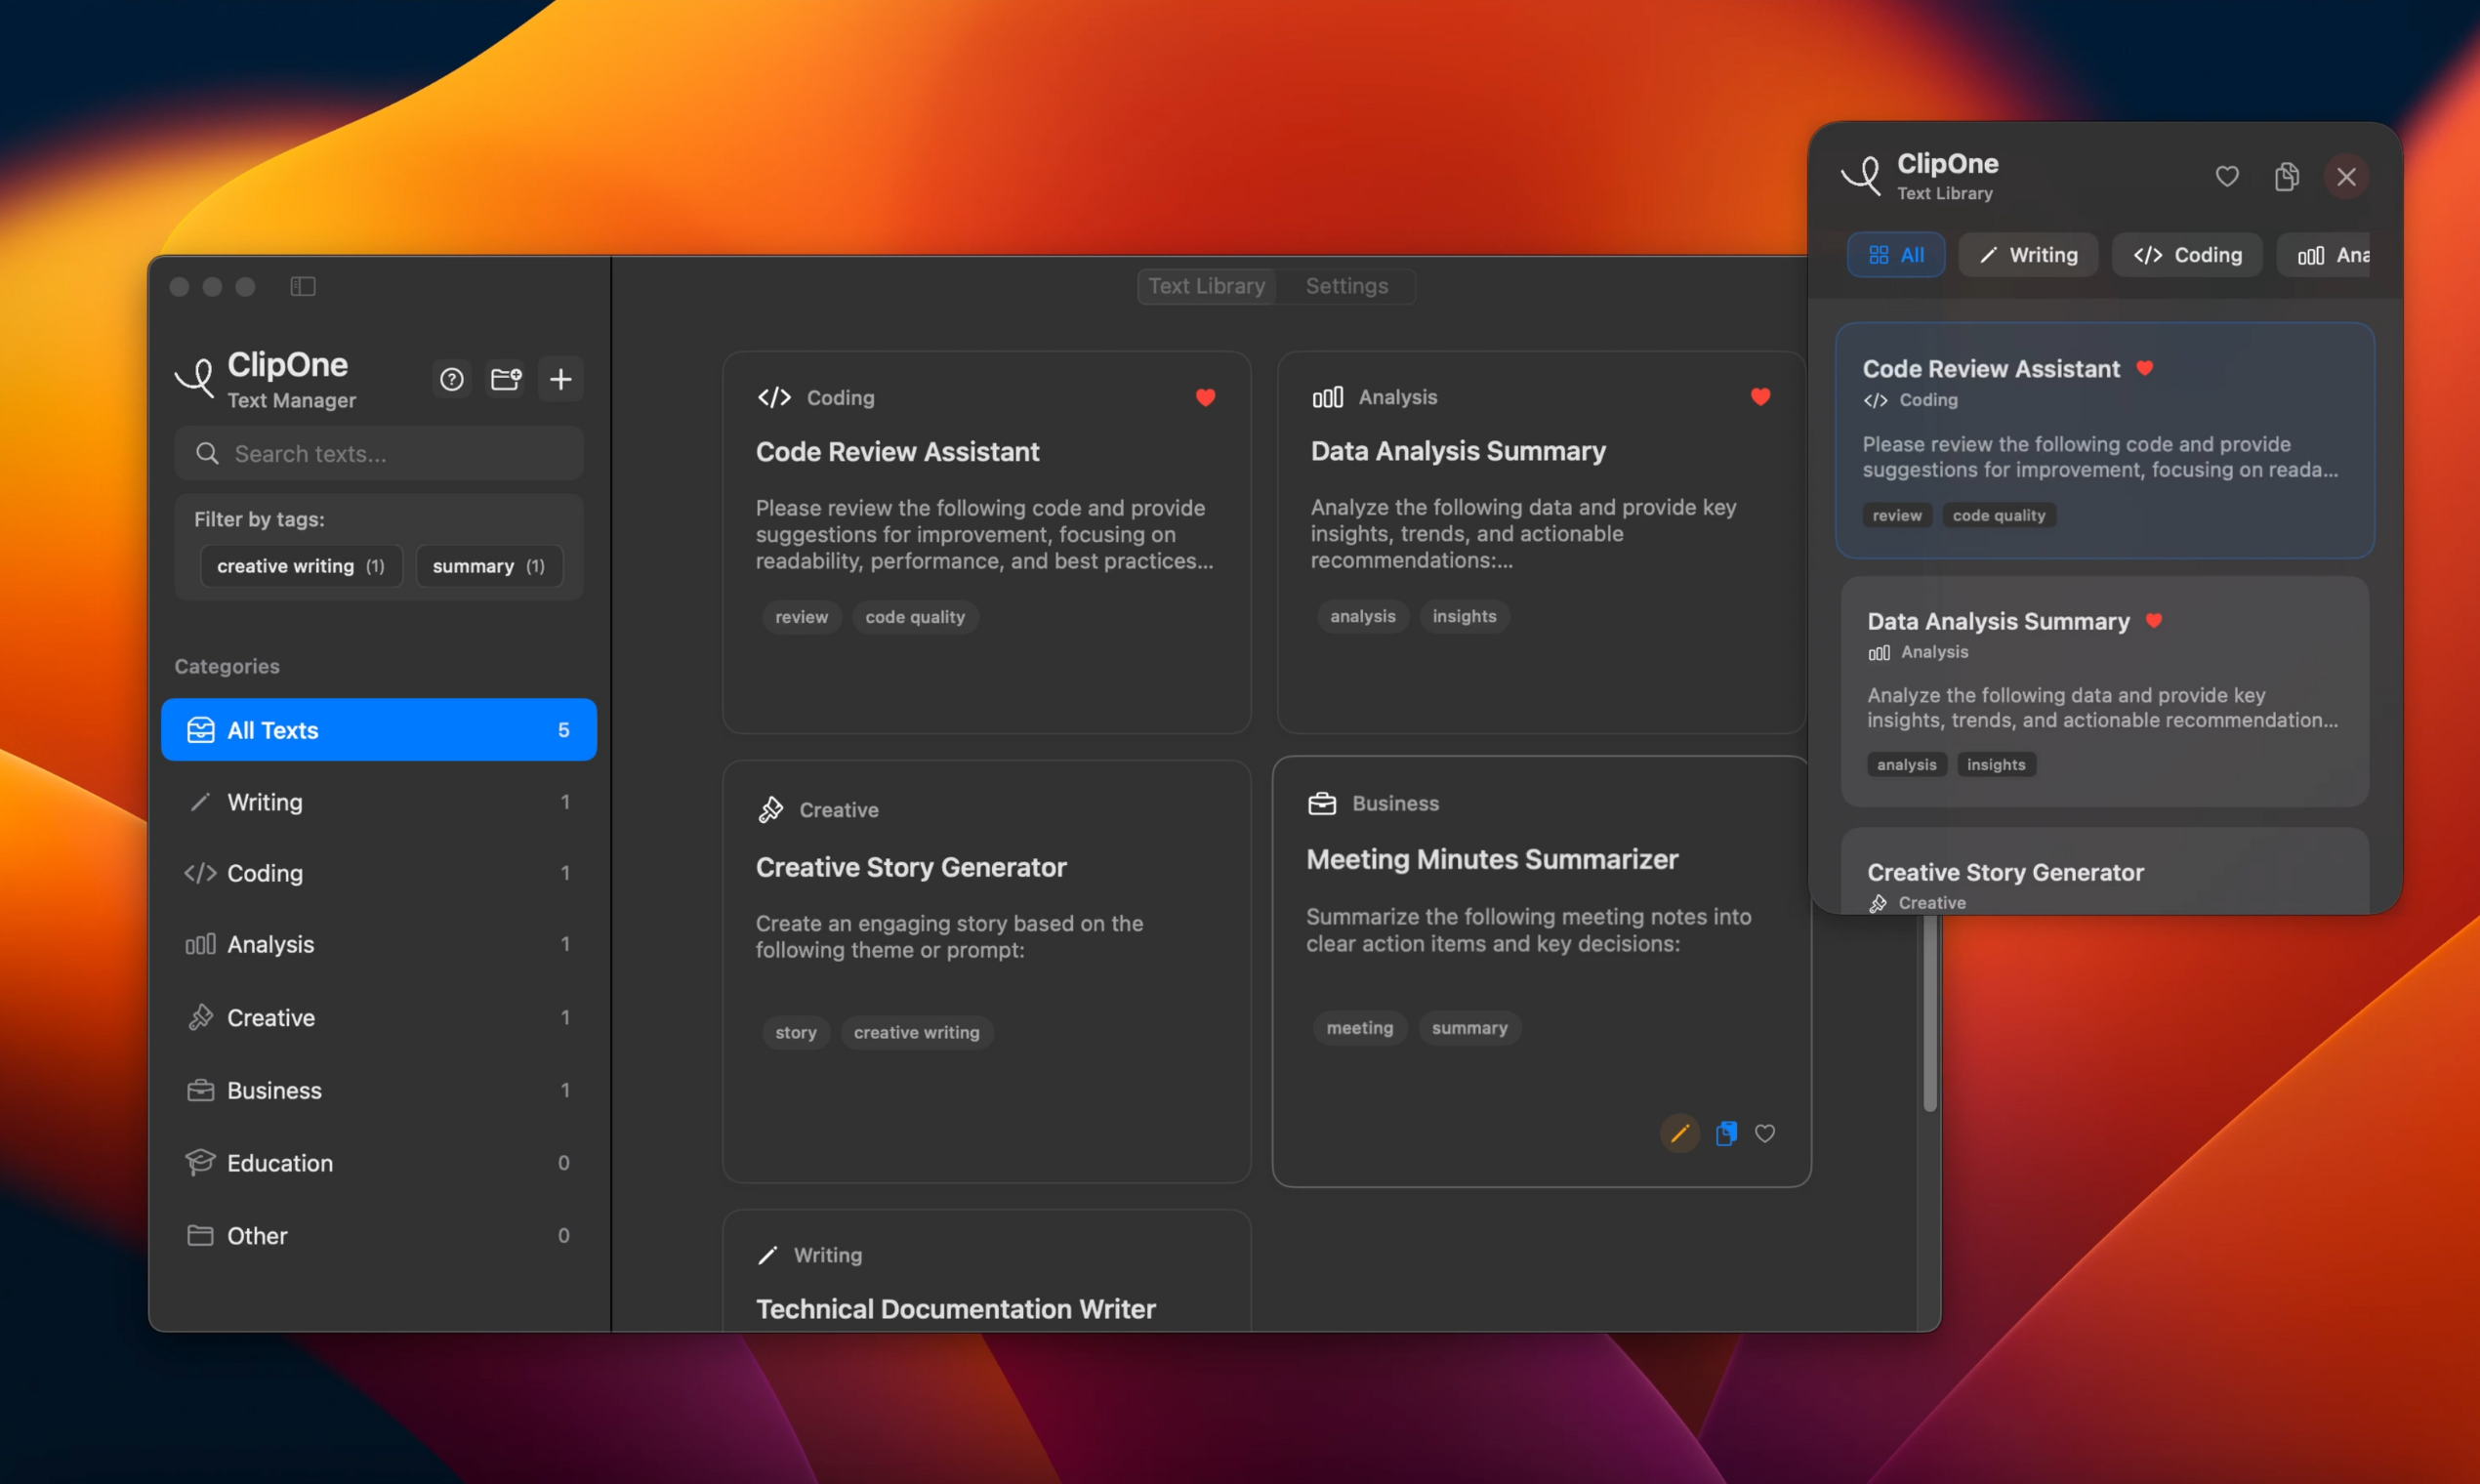The width and height of the screenshot is (2480, 1484).
Task: Select the Writing filter tab in popup
Action: coord(2028,255)
